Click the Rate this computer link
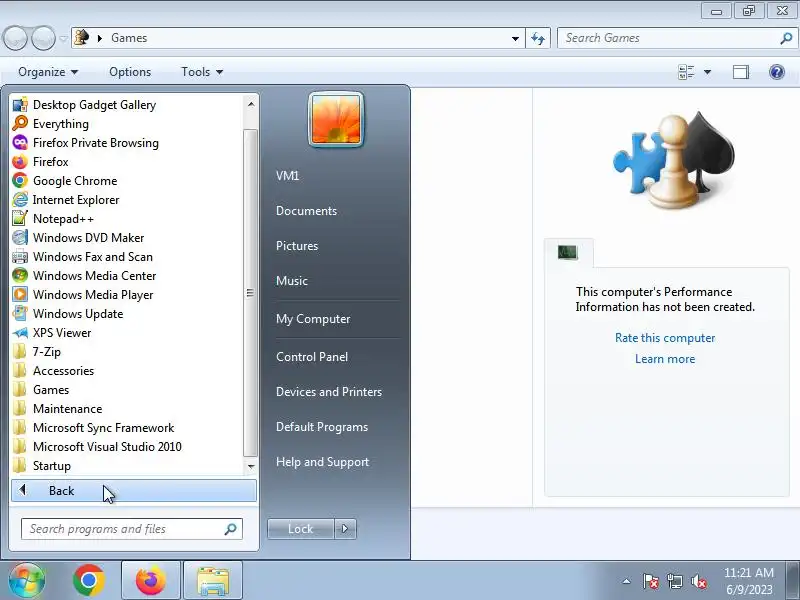 click(x=665, y=338)
